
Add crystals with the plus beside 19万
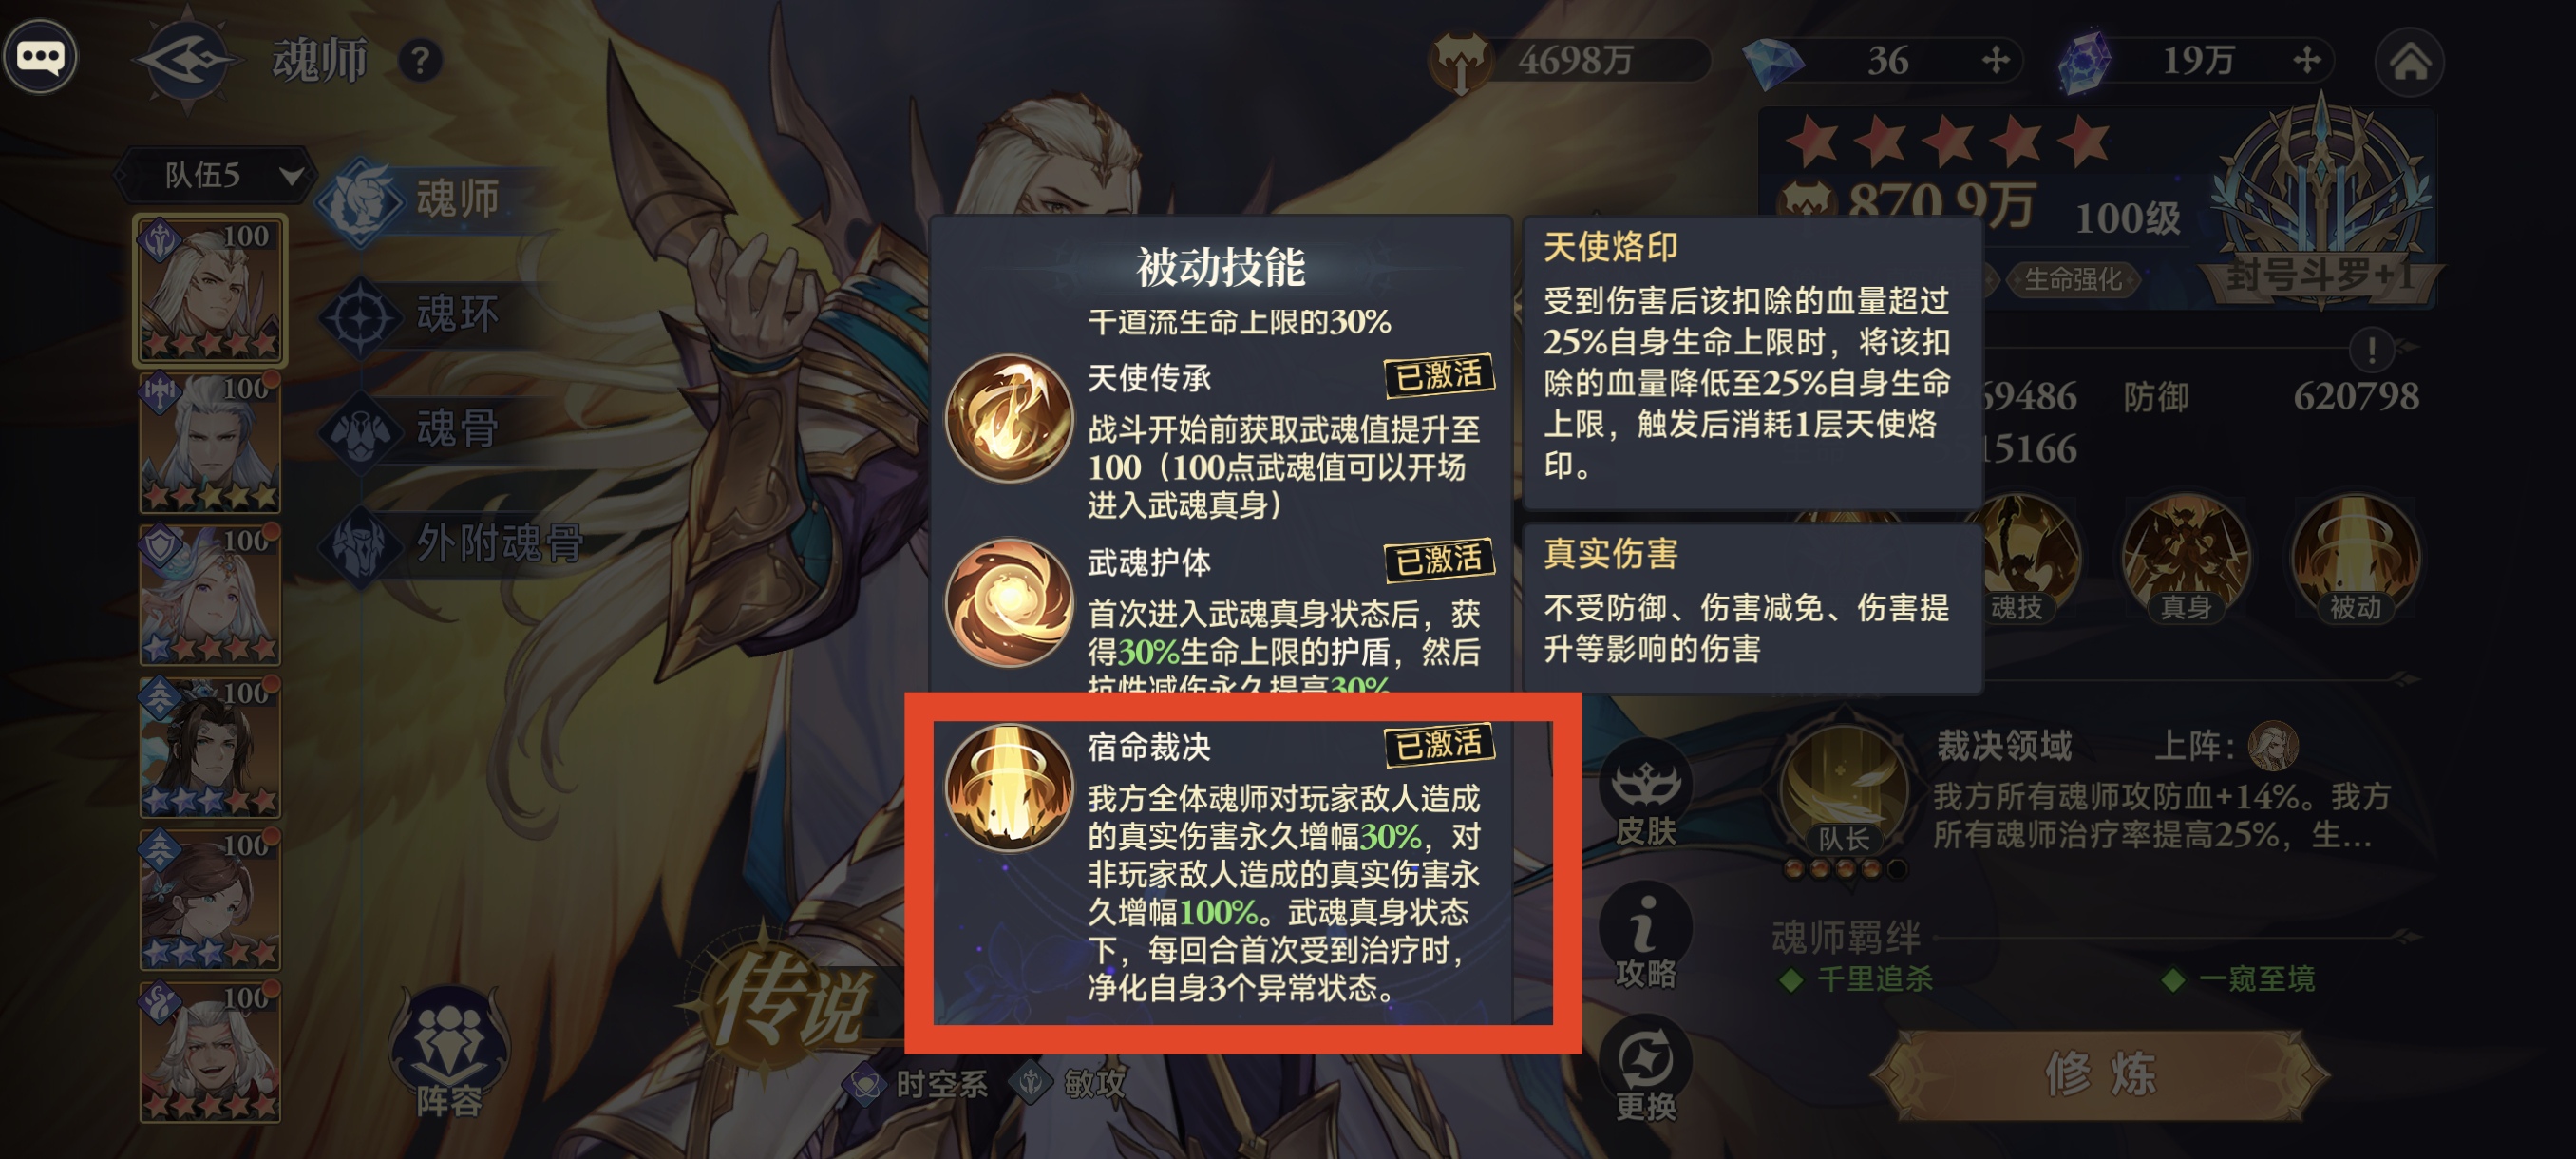(2307, 61)
